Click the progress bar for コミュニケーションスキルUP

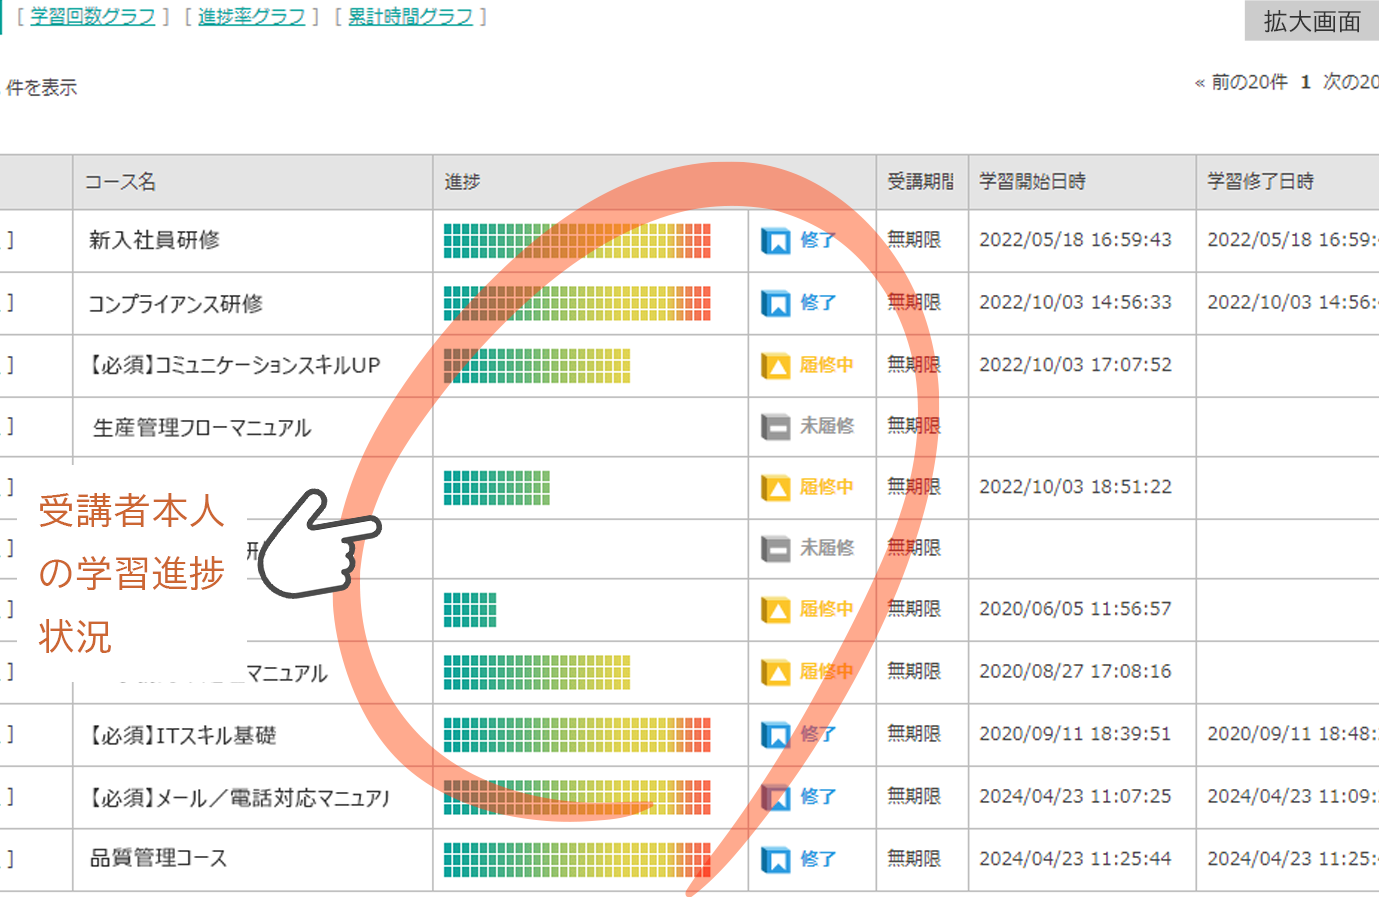click(537, 366)
